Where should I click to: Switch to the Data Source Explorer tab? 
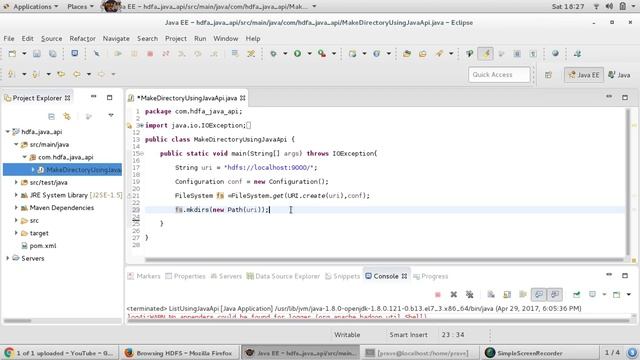[x=283, y=276]
